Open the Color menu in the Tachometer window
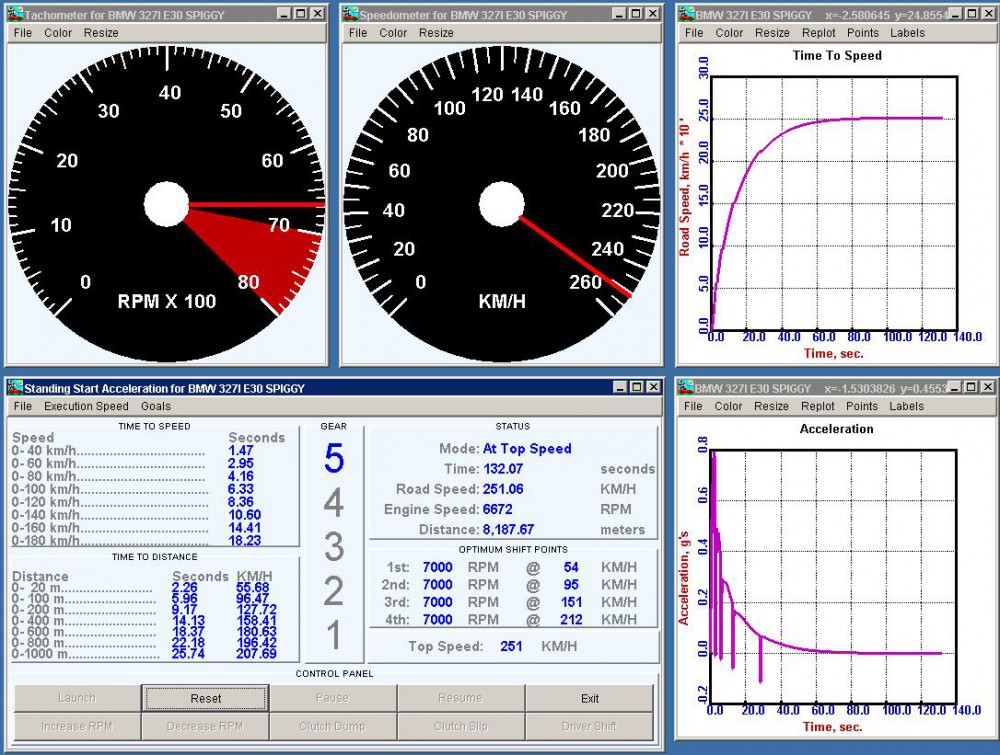 (x=58, y=33)
